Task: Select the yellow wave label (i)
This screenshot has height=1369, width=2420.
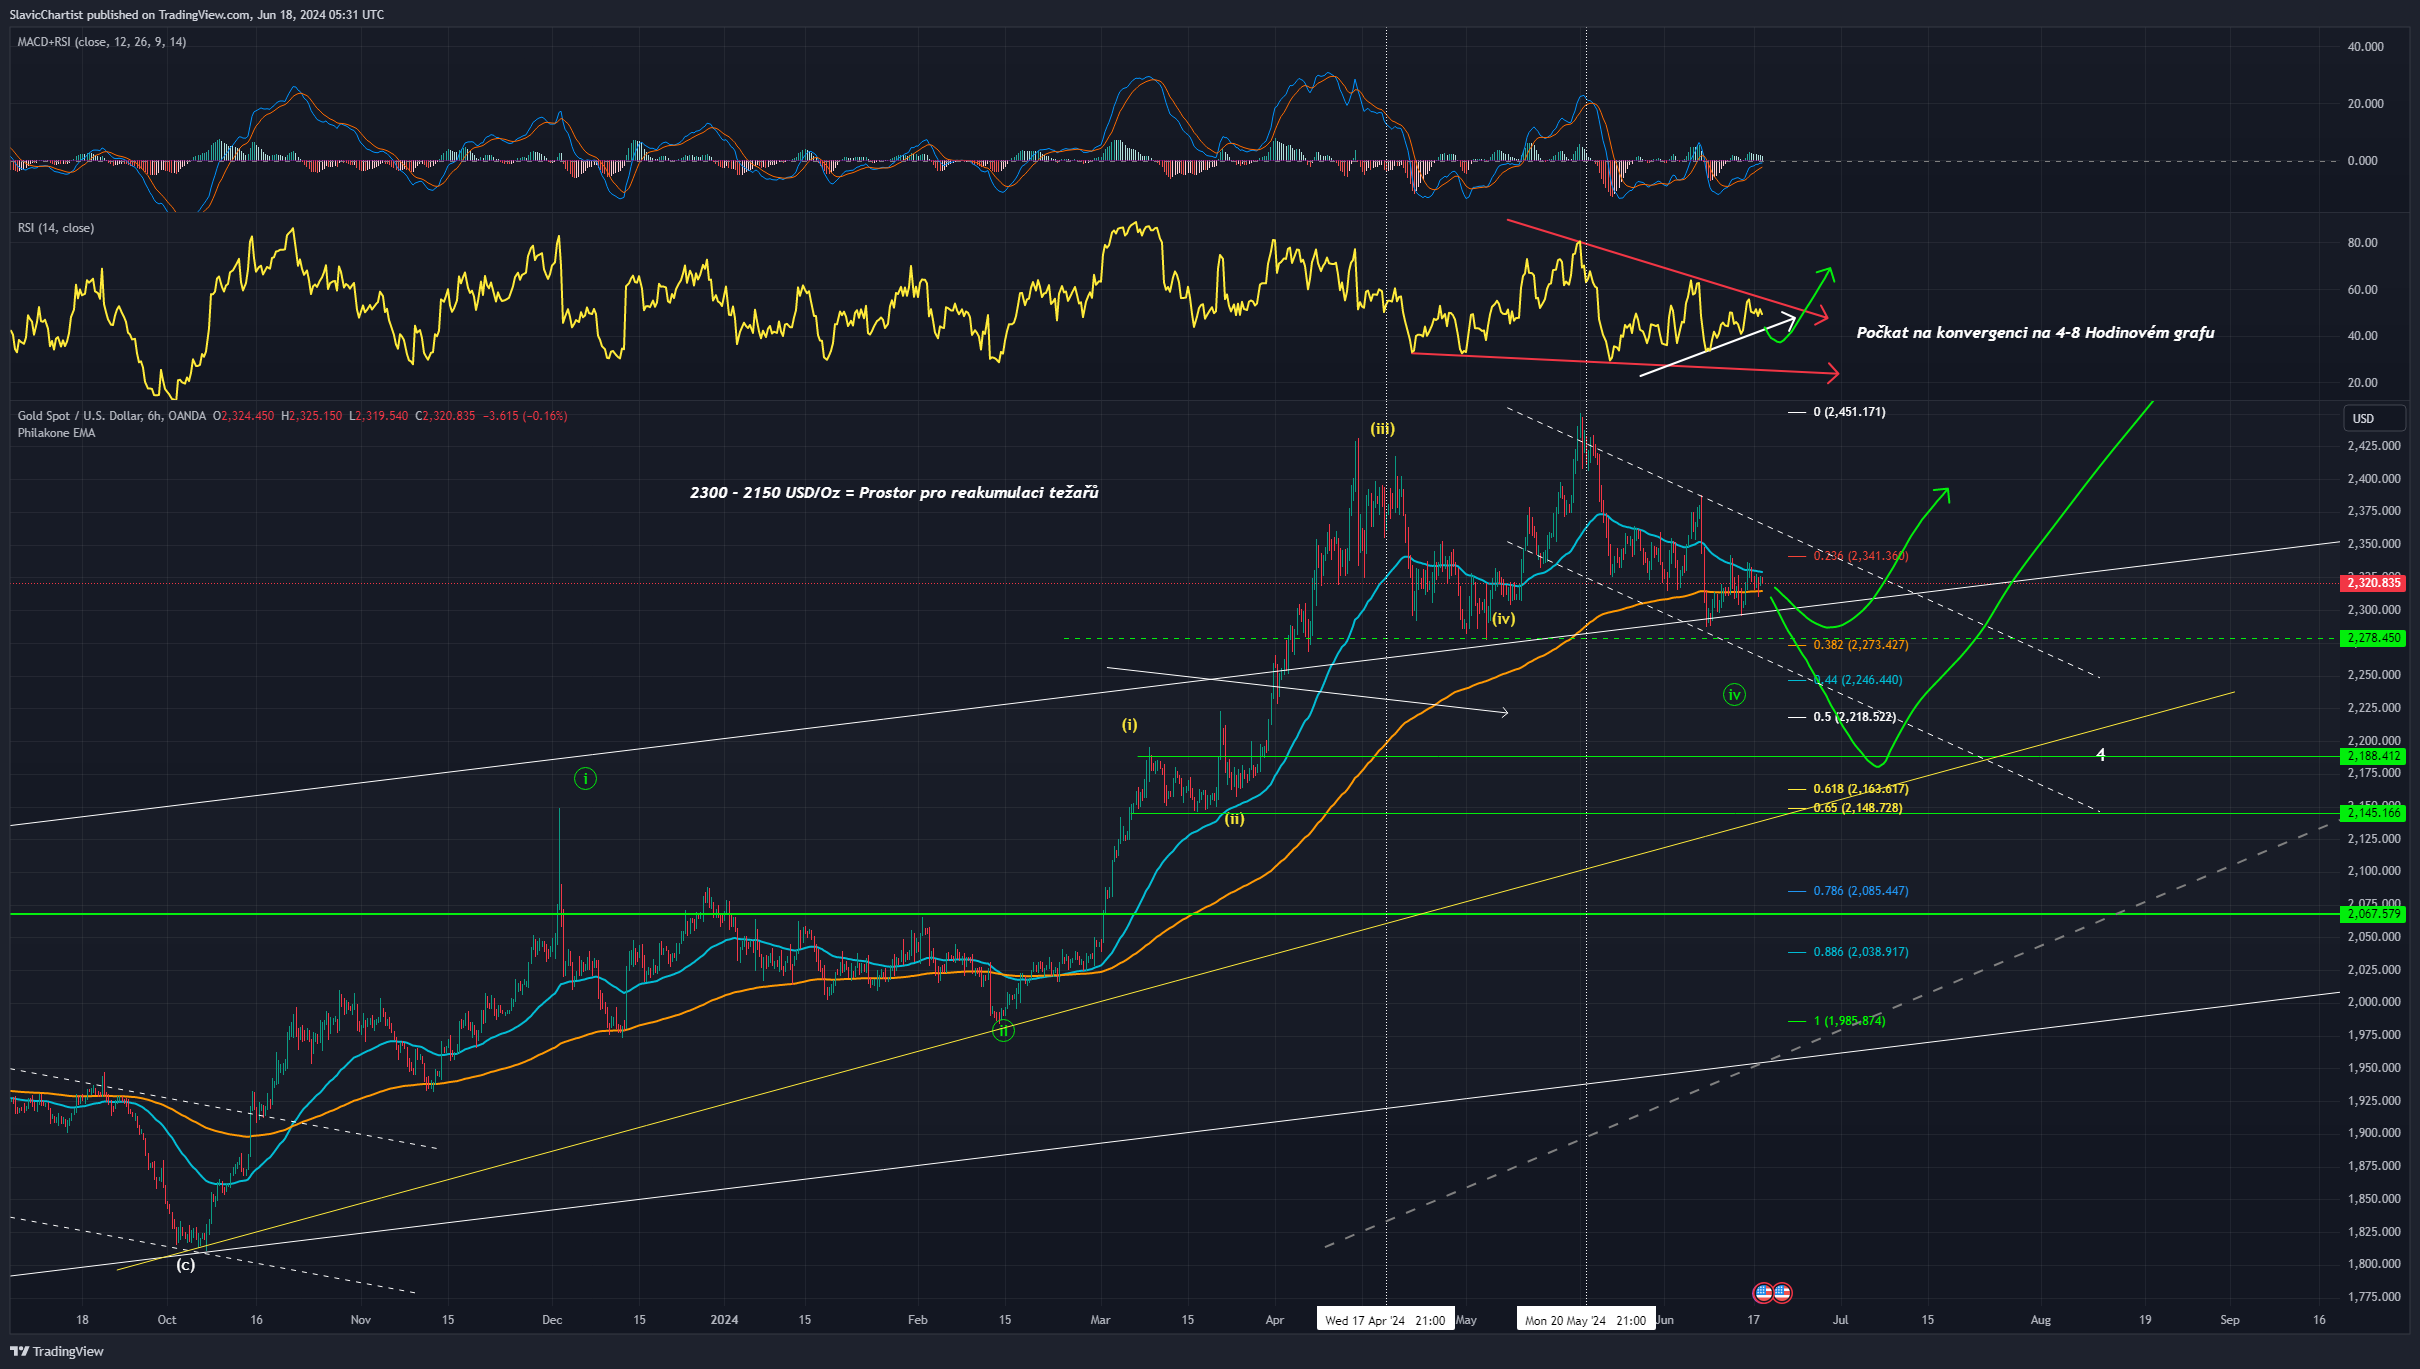Action: pyautogui.click(x=1129, y=725)
